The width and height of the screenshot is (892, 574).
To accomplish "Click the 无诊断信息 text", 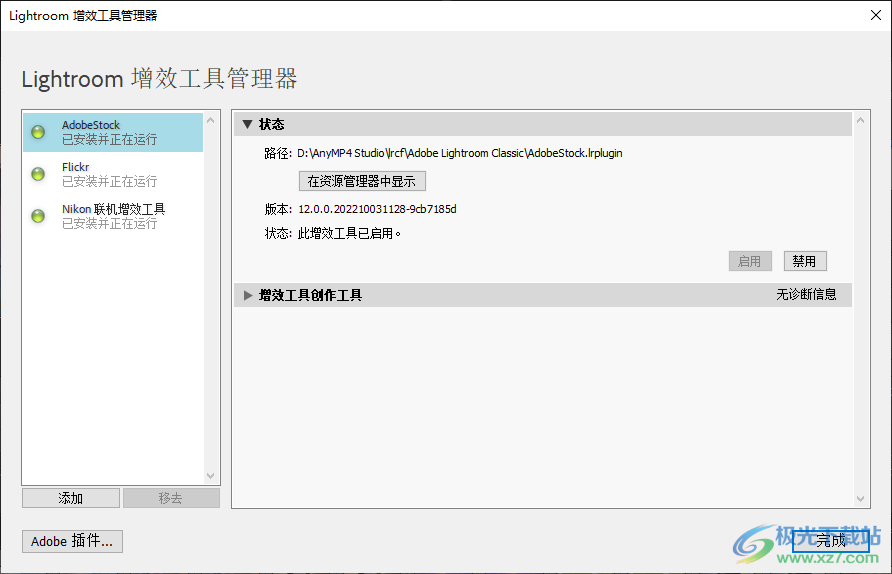I will pyautogui.click(x=806, y=295).
